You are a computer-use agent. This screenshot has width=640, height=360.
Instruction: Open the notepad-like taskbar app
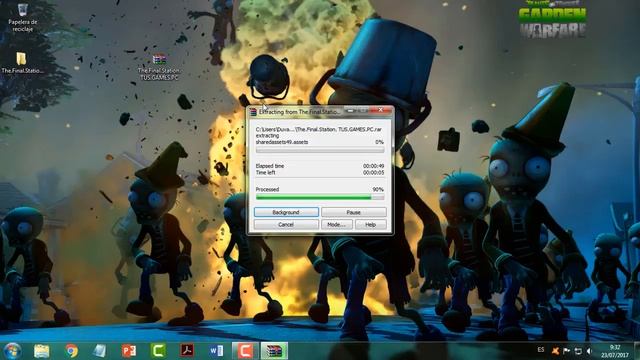99,351
